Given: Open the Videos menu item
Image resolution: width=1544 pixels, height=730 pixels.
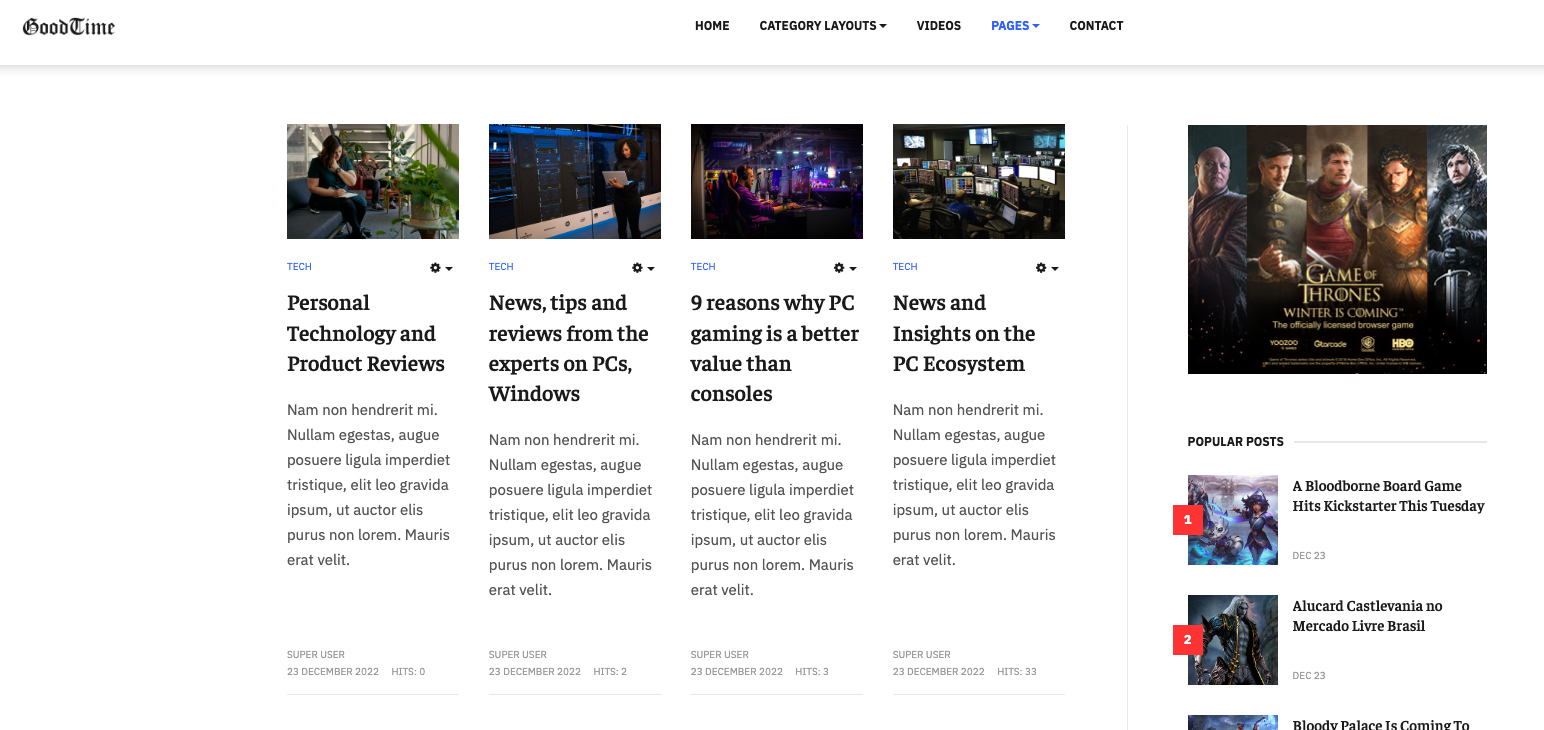Looking at the screenshot, I should click(x=938, y=26).
